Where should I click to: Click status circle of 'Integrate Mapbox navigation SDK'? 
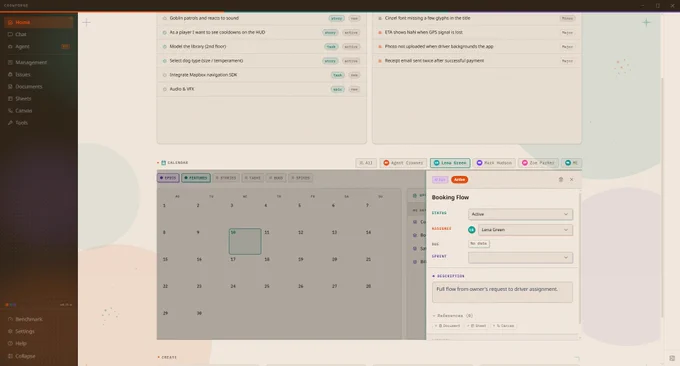165,75
